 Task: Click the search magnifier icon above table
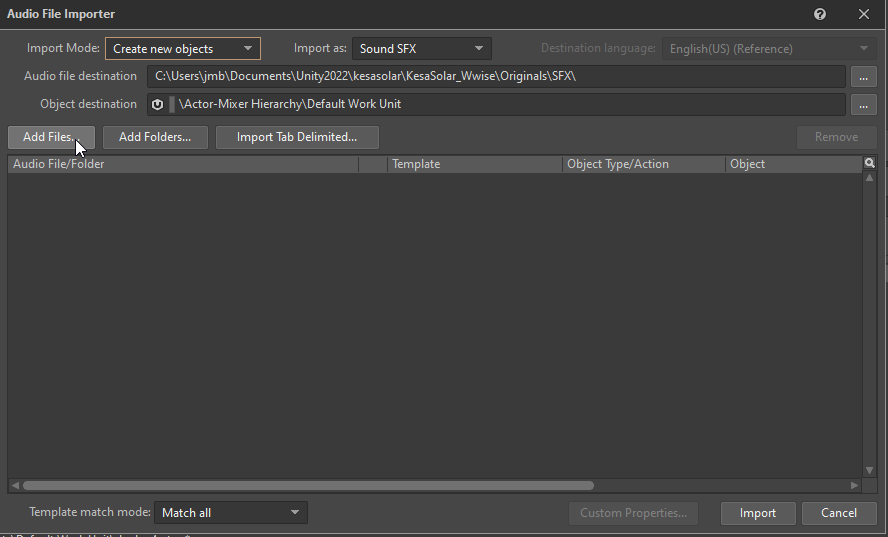tap(870, 163)
